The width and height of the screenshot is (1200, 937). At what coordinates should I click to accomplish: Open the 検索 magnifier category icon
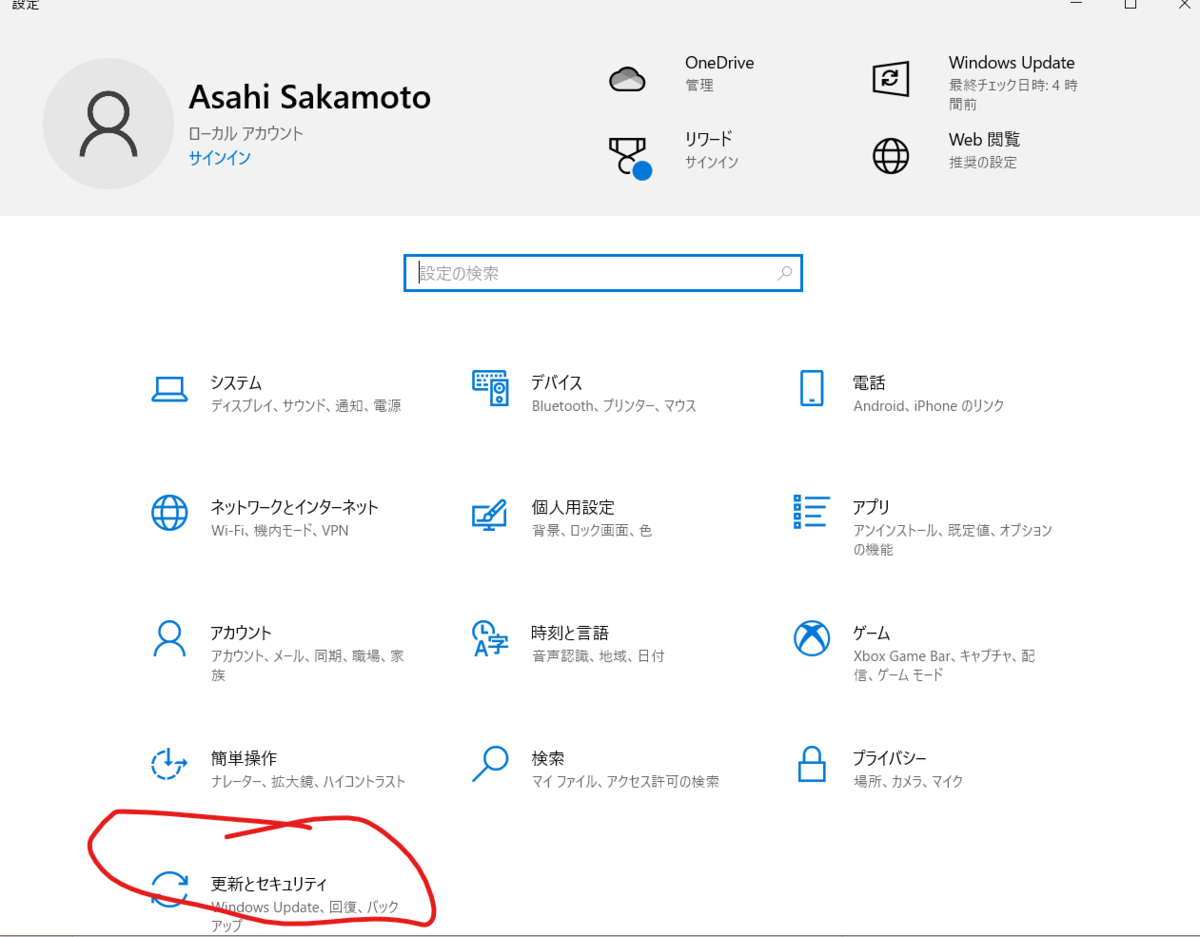tap(490, 764)
